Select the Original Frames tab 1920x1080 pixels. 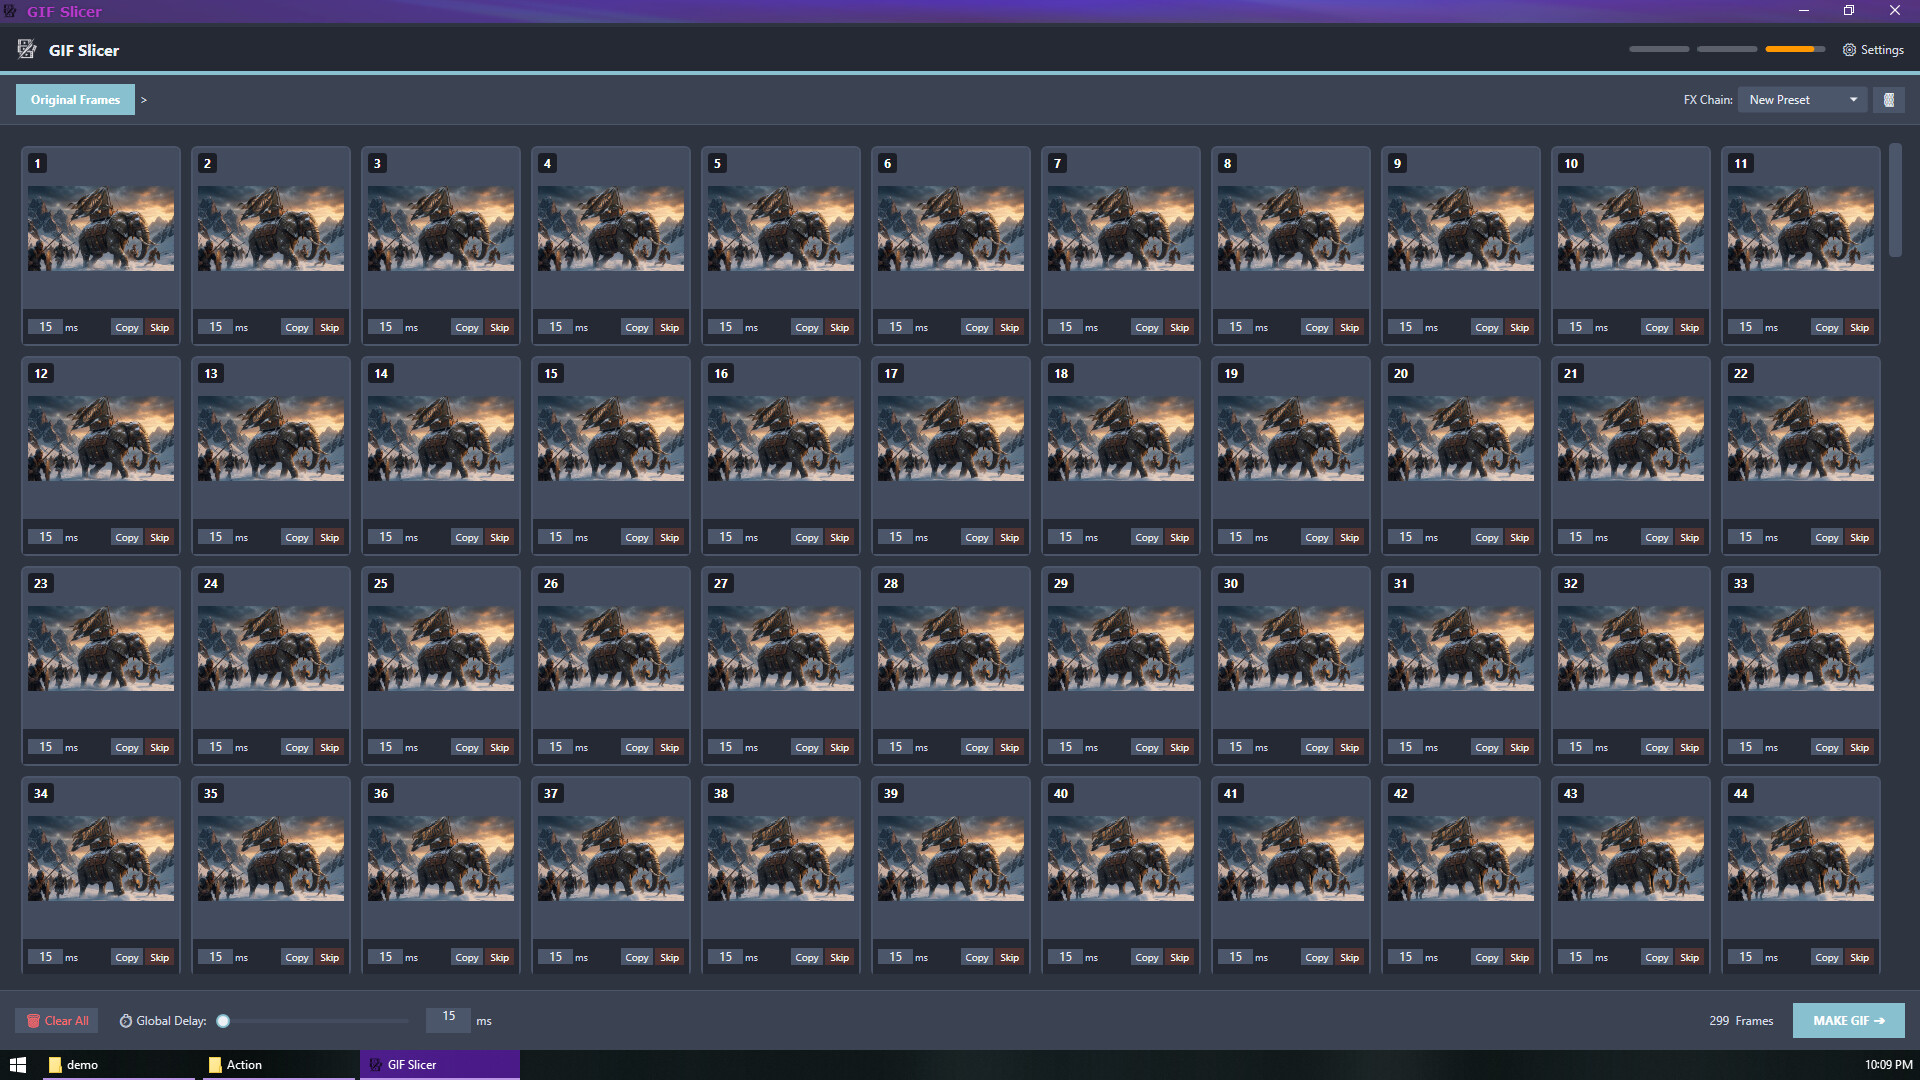[75, 100]
